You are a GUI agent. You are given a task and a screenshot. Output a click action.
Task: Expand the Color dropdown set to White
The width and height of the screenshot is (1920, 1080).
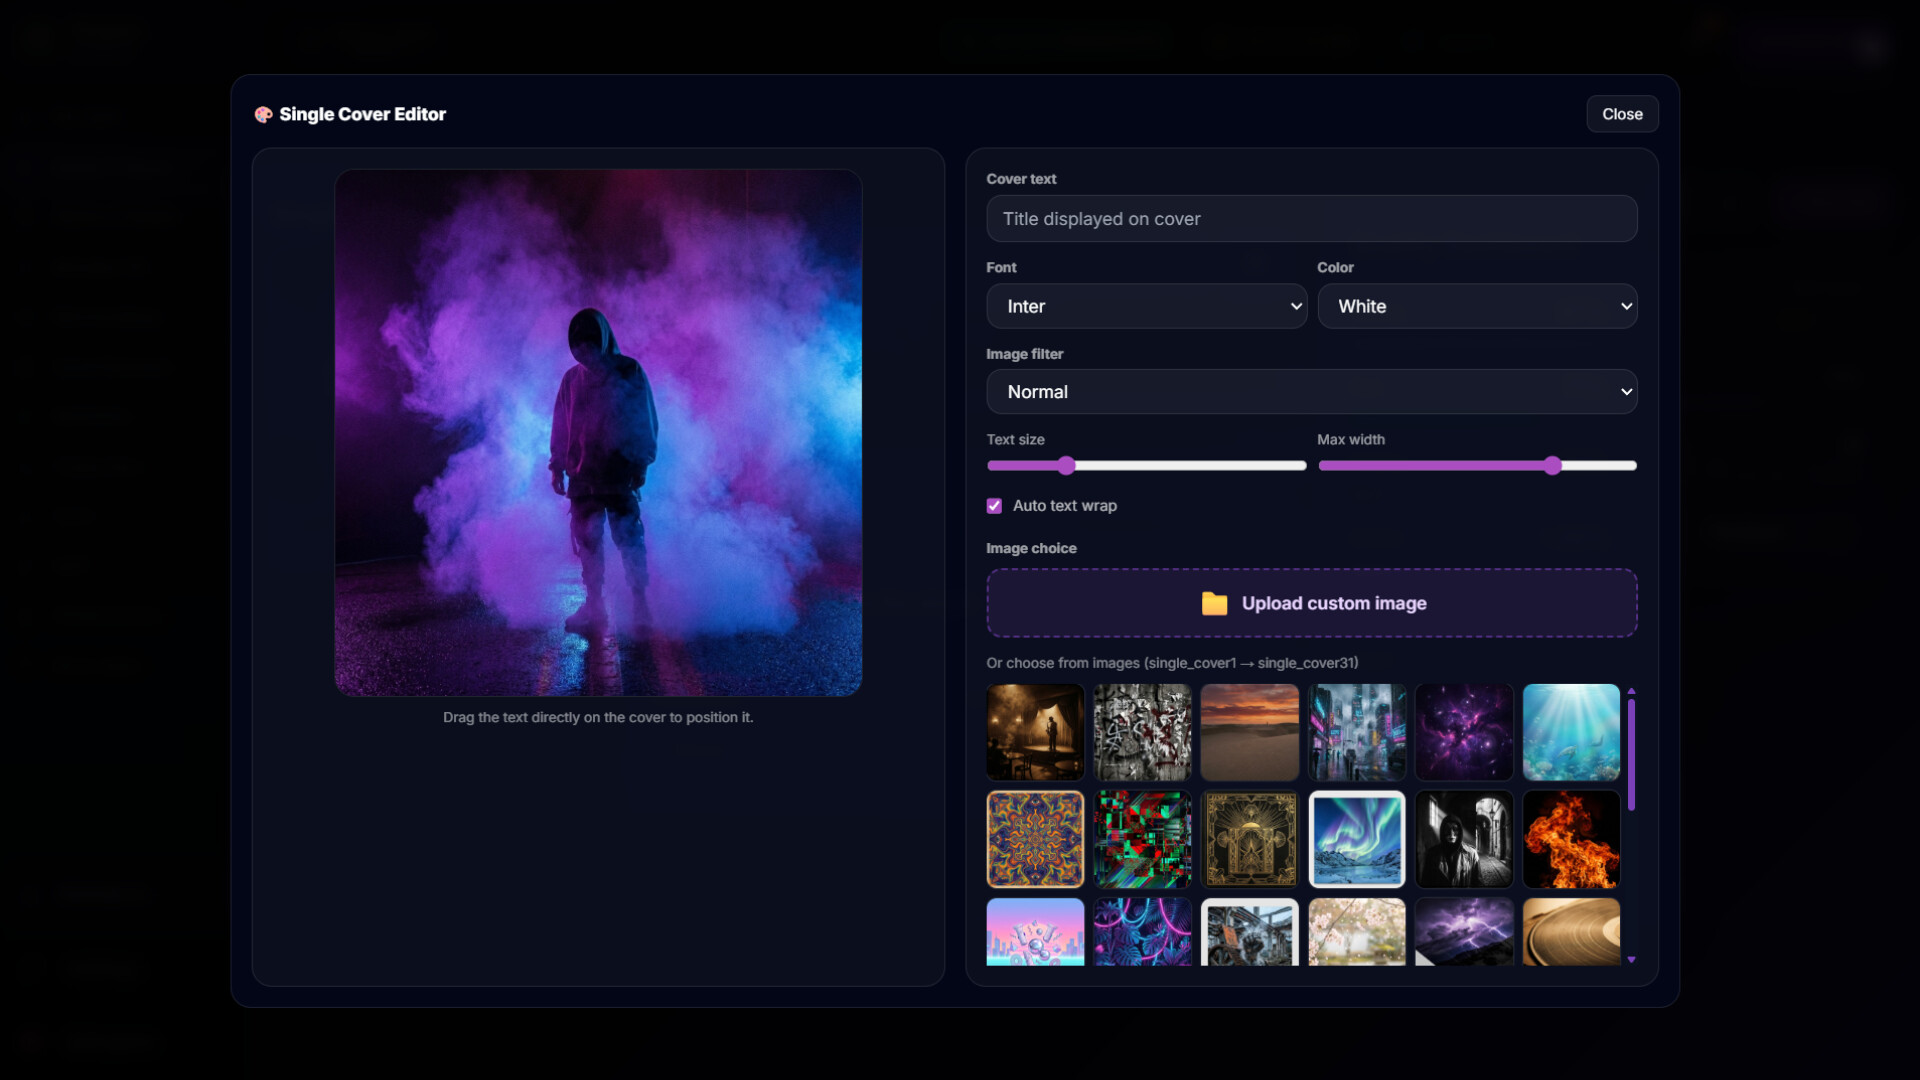[1476, 306]
